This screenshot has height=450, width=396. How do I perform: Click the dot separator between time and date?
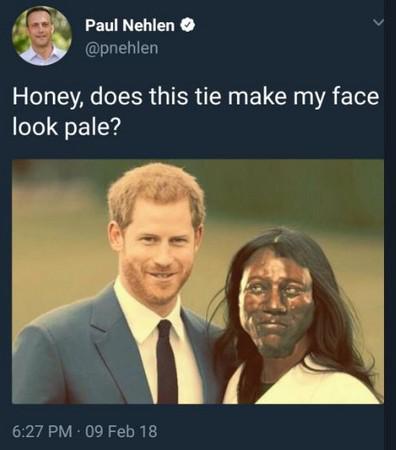[x=79, y=431]
